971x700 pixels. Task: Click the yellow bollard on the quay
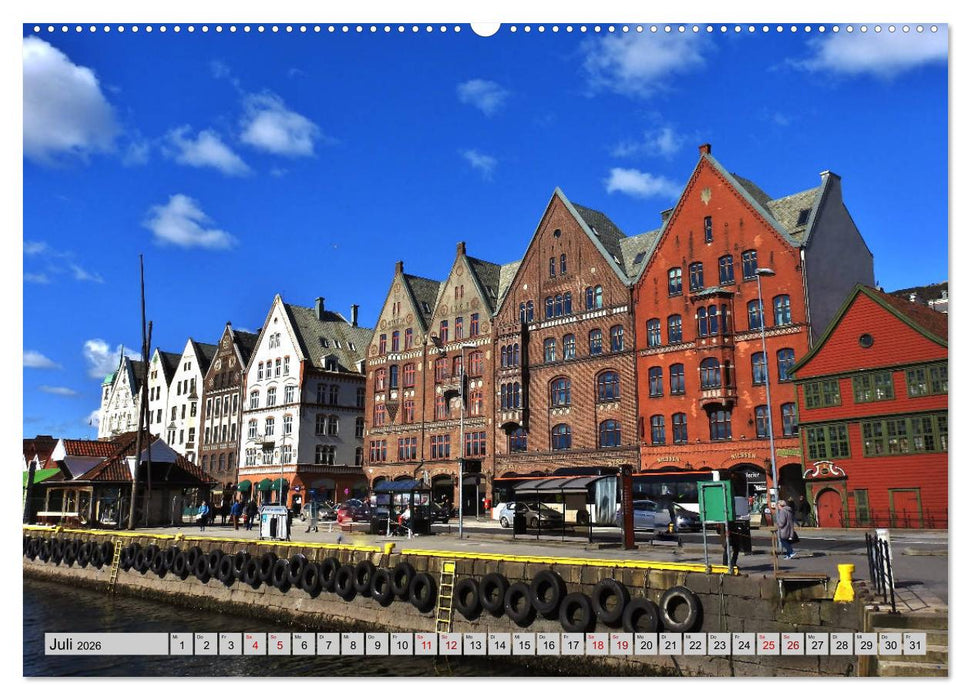point(845,583)
